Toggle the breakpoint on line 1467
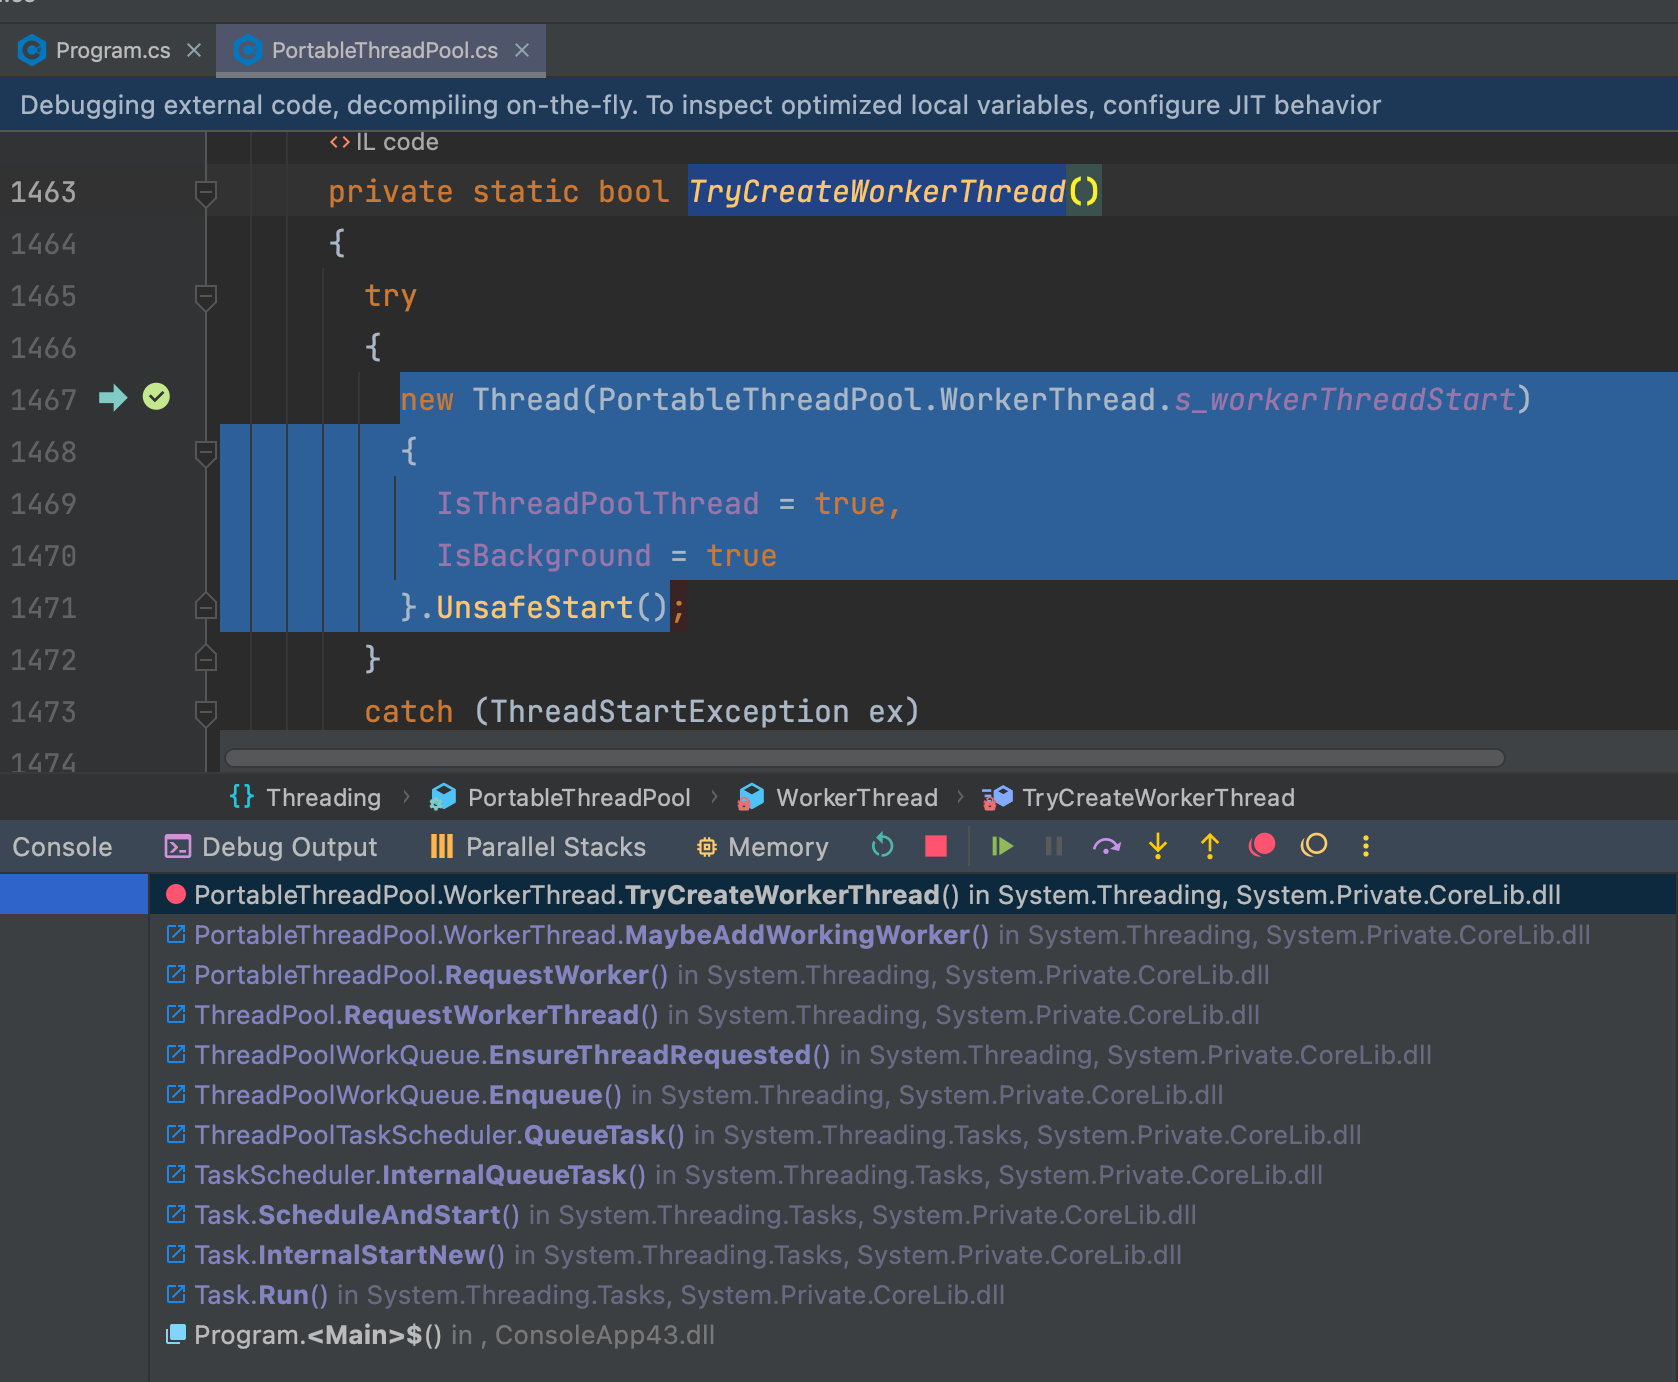This screenshot has height=1382, width=1678. 156,398
